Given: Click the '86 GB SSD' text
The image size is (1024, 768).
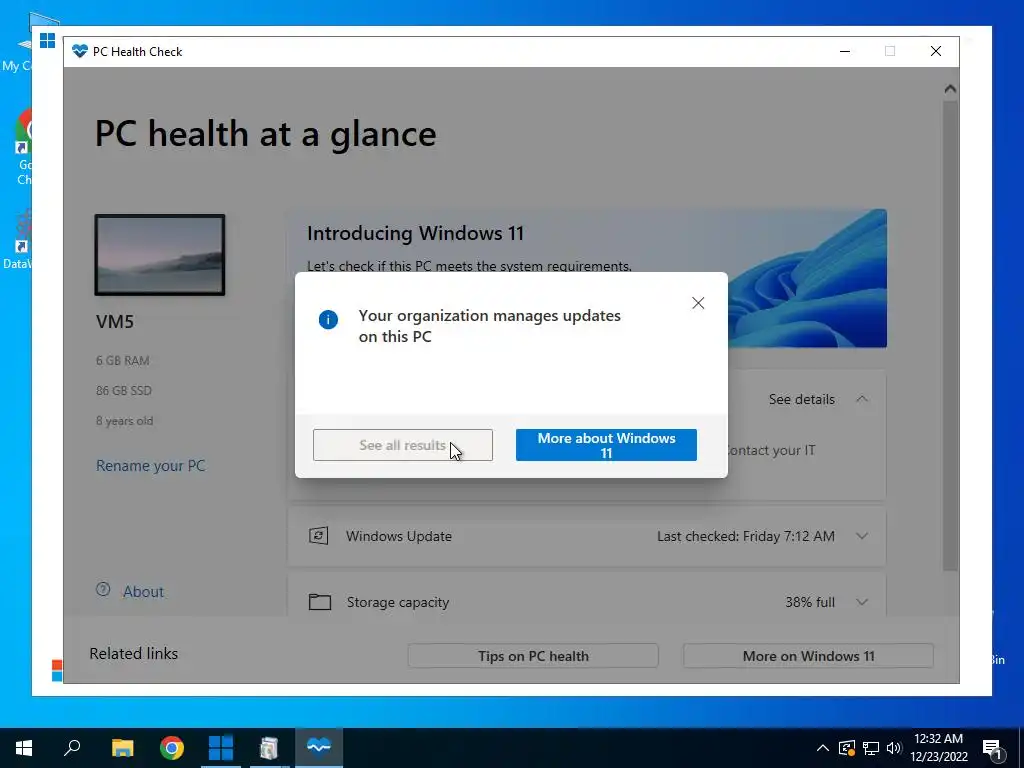Looking at the screenshot, I should coord(124,391).
